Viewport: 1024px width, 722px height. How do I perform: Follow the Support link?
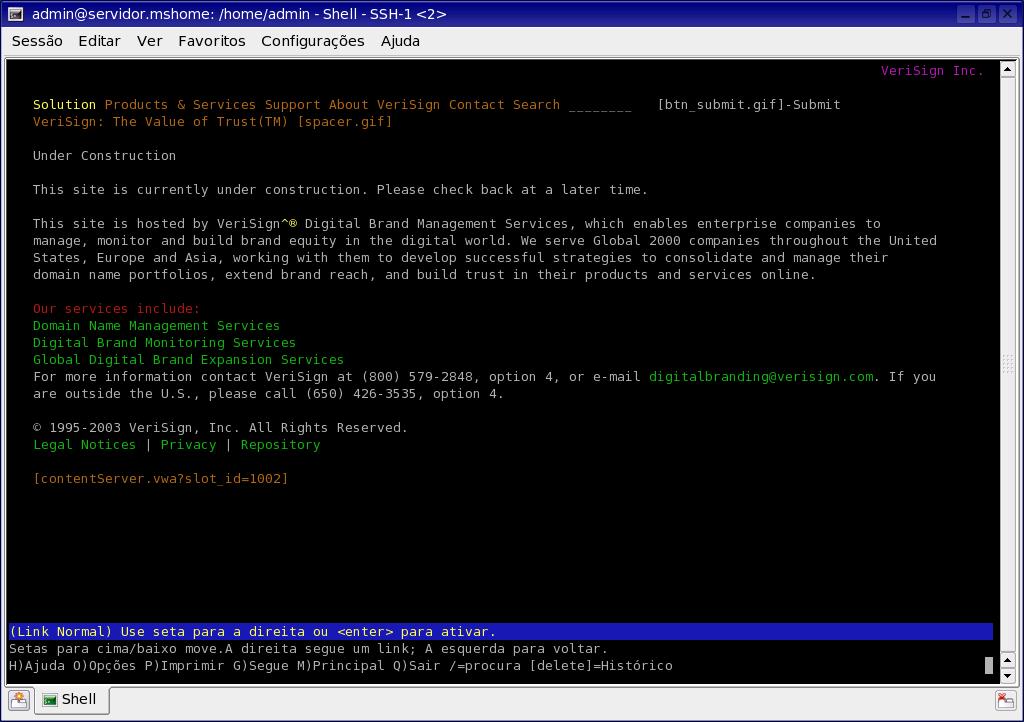pos(293,104)
